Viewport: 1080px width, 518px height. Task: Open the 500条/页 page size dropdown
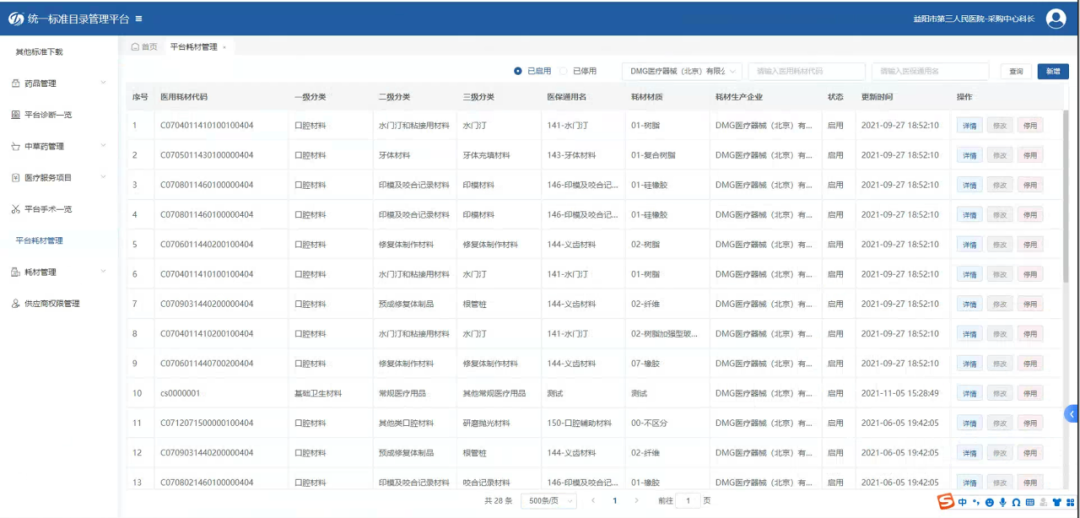(x=548, y=501)
